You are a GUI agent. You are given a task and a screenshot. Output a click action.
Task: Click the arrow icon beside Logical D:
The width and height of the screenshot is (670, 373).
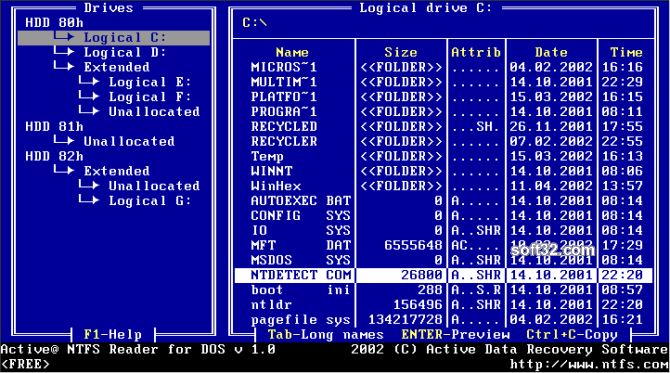[64, 52]
